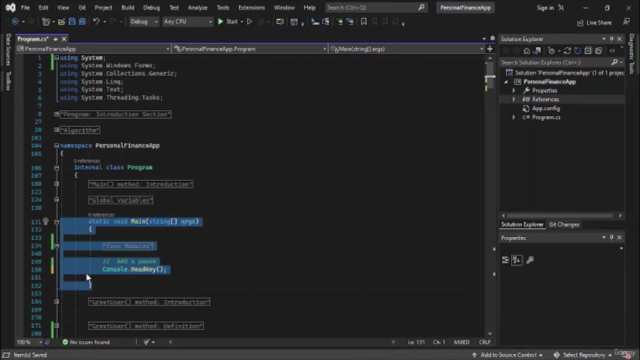This screenshot has width=640, height=360.
Task: Click the split editor plus icon
Action: click(x=490, y=49)
